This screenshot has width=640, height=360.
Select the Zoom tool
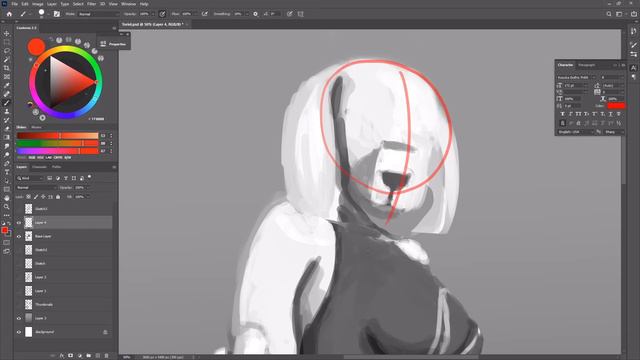7,207
